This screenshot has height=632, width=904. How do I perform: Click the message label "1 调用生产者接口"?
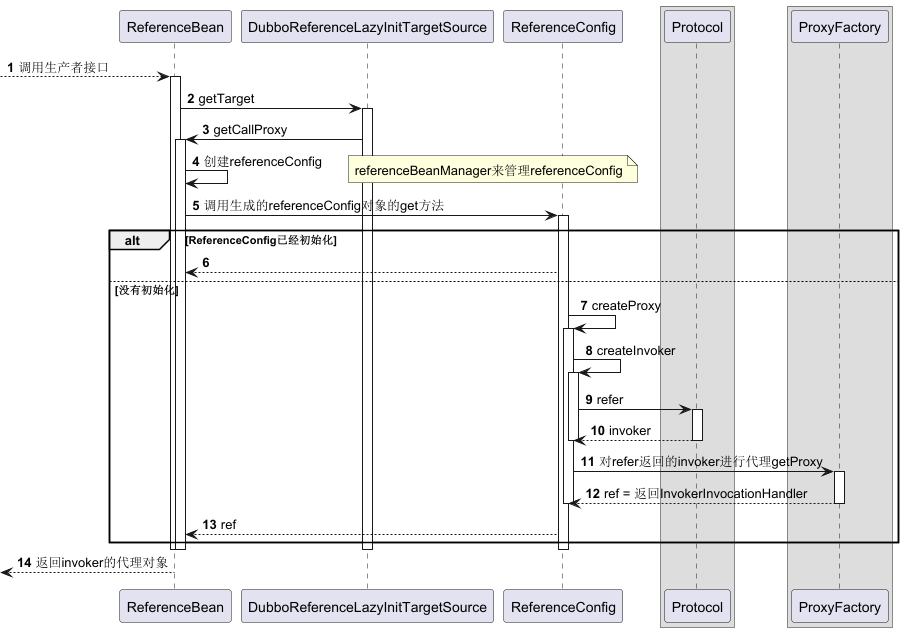coord(58,67)
